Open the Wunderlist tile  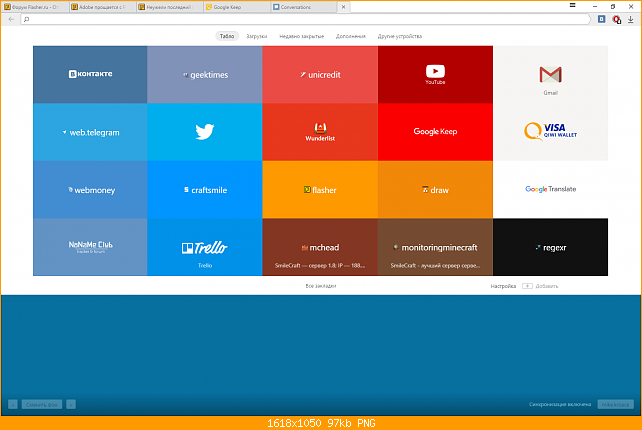point(320,132)
